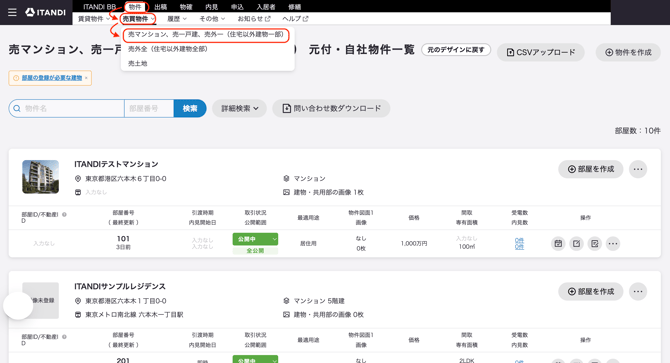670x363 pixels.
Task: Click the pencil edit icon for room 101
Action: (576, 243)
